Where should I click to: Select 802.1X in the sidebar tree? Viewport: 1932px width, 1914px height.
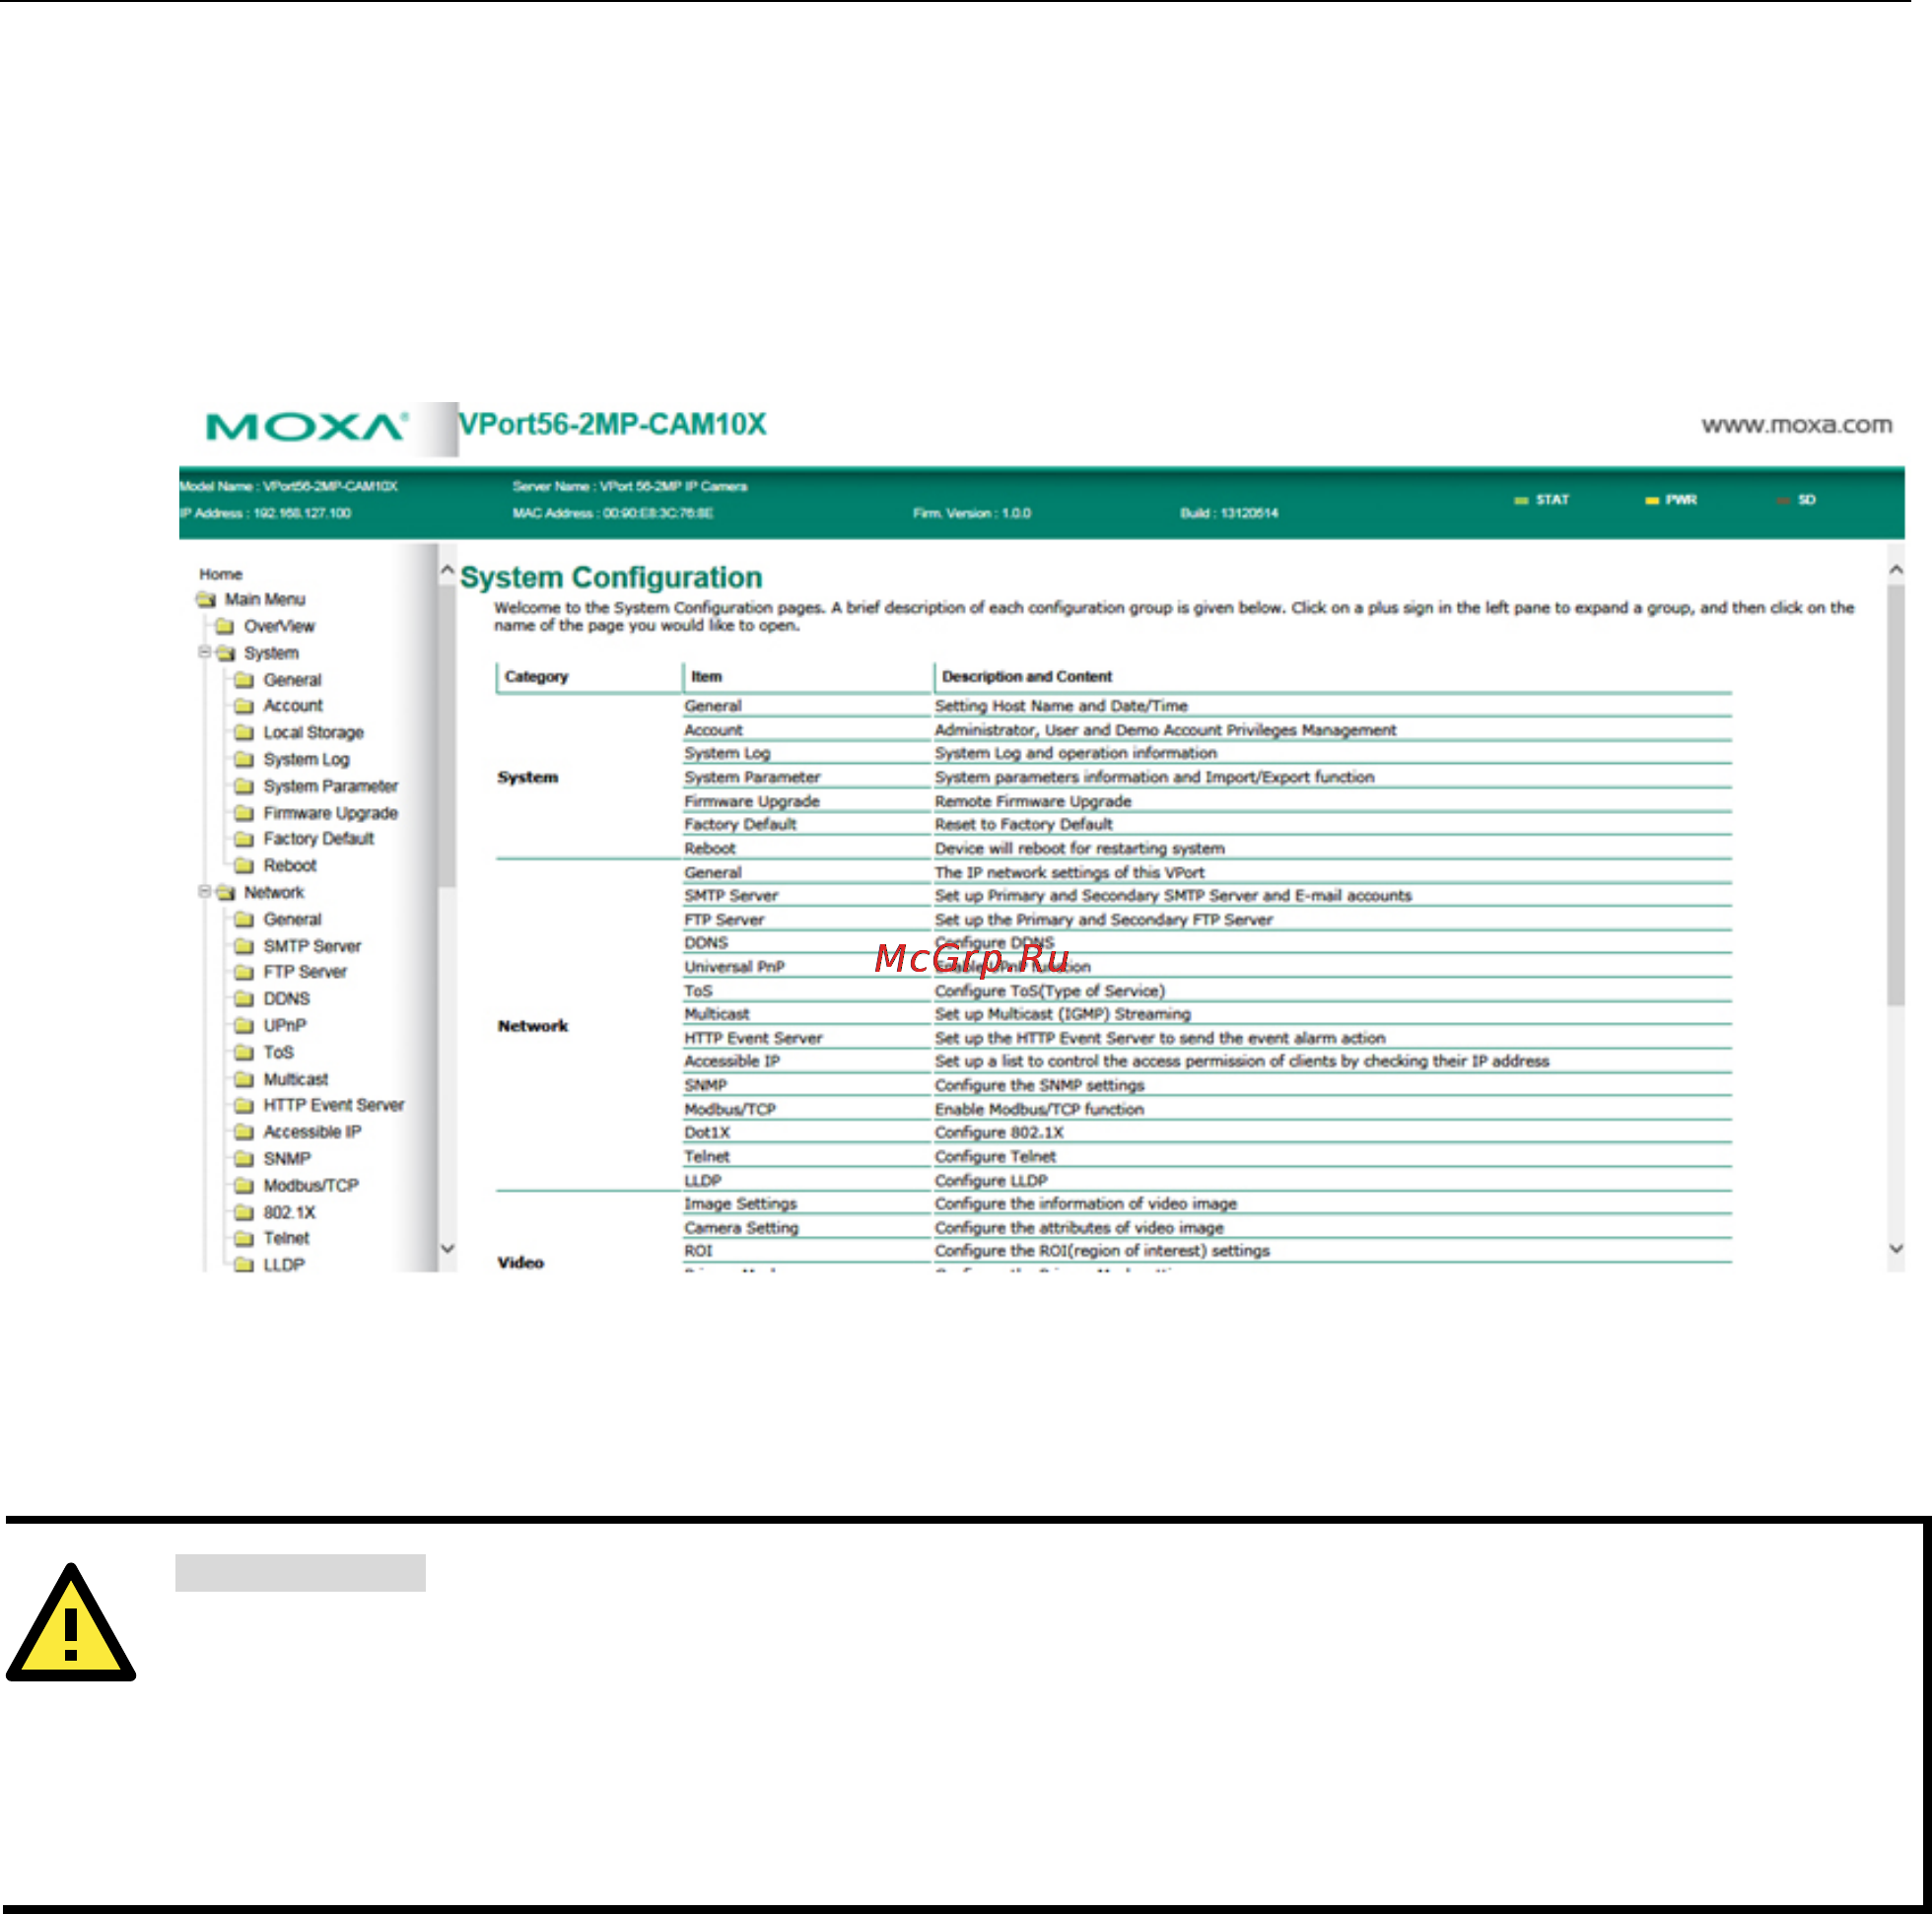[289, 1212]
